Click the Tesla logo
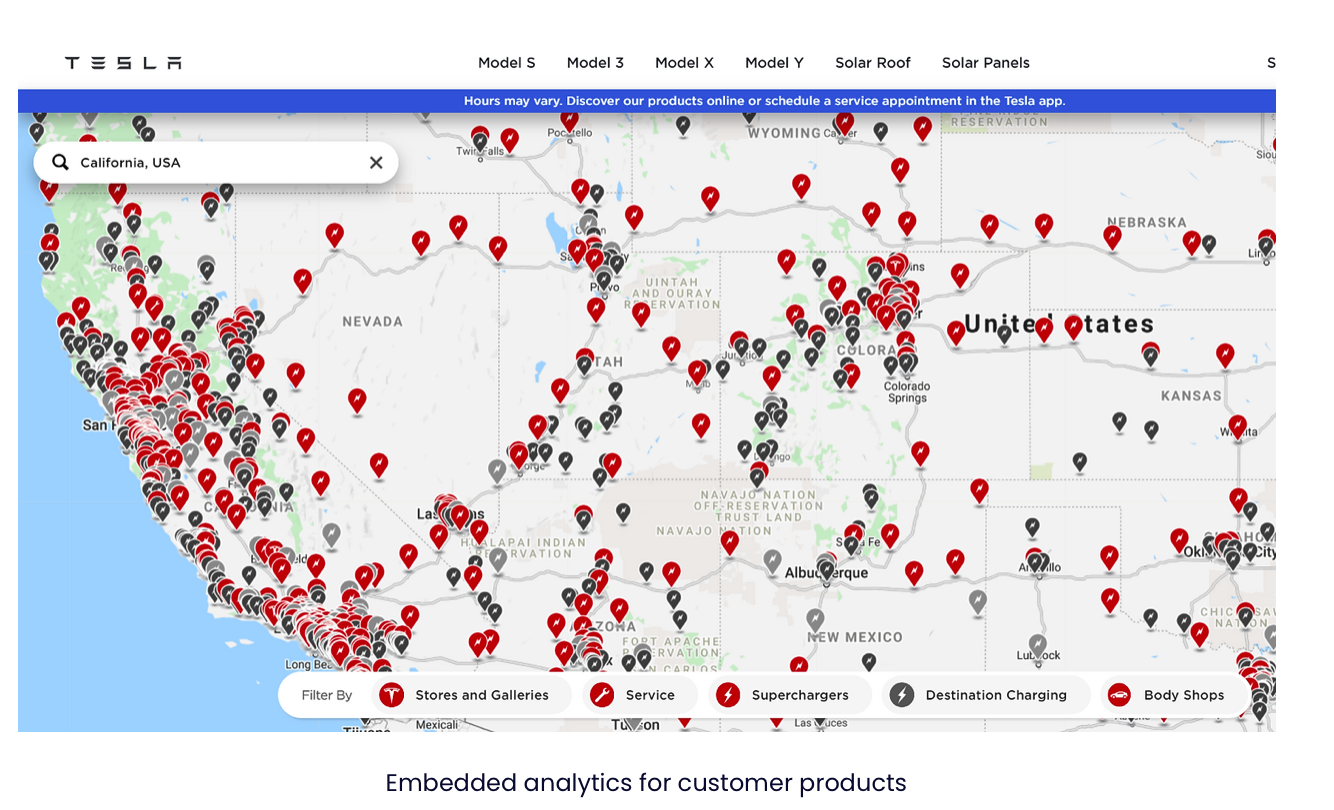This screenshot has width=1334, height=810. pos(123,63)
